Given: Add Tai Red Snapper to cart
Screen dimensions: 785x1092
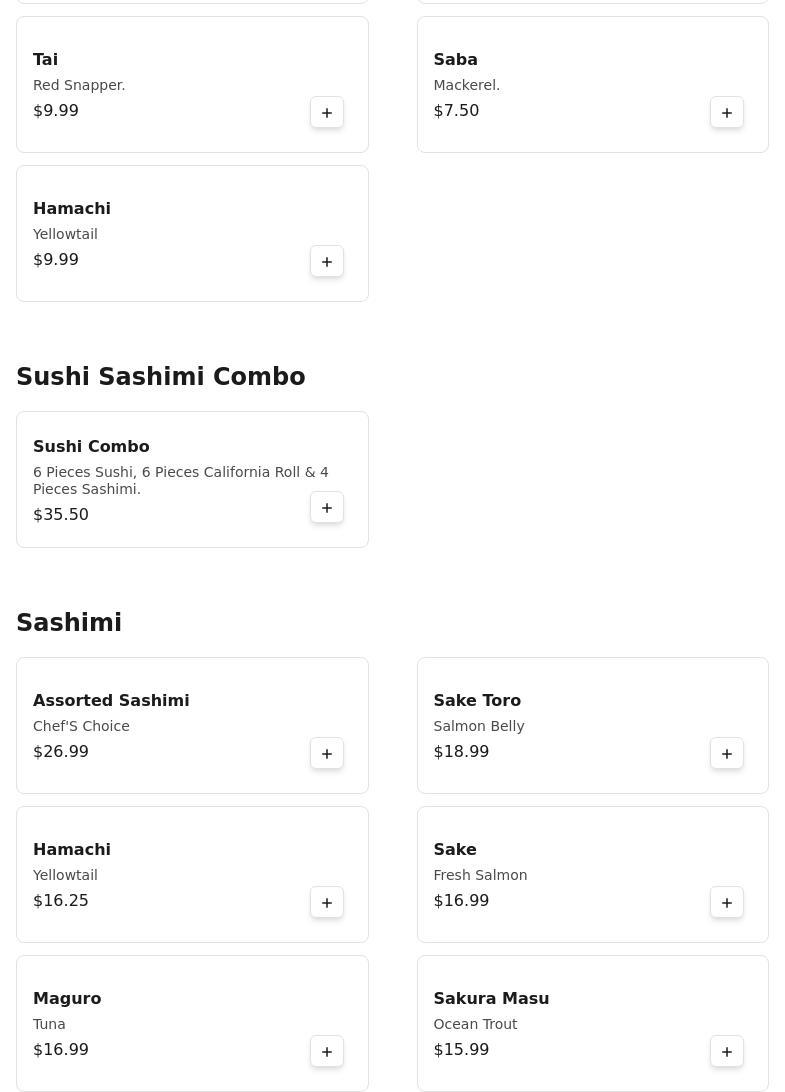Looking at the screenshot, I should (327, 113).
